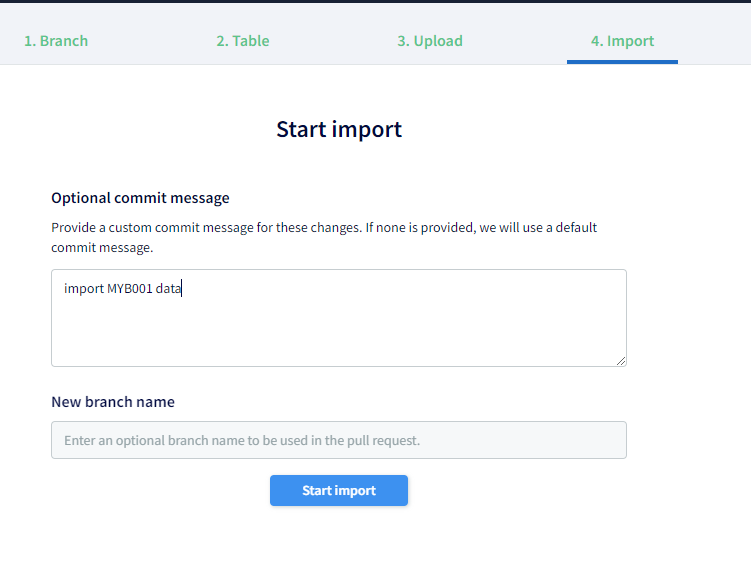751x564 pixels.
Task: Place cursor after "data" in commit message
Action: [182, 290]
